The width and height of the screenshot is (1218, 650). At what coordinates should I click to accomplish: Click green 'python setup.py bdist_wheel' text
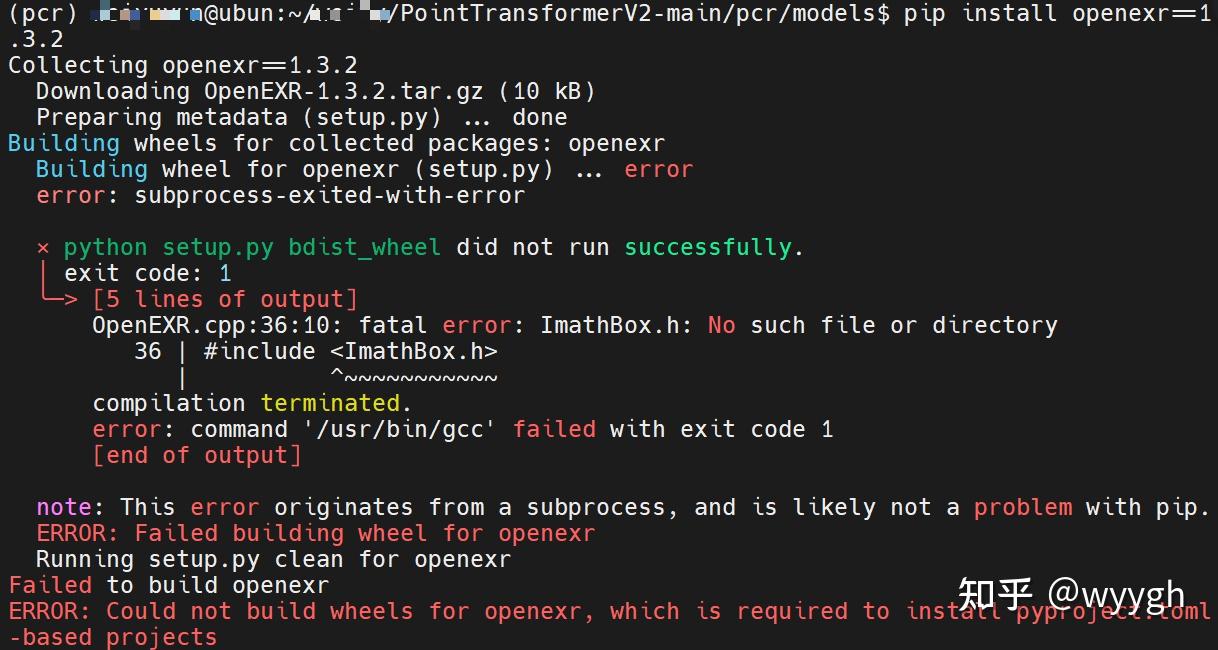252,247
